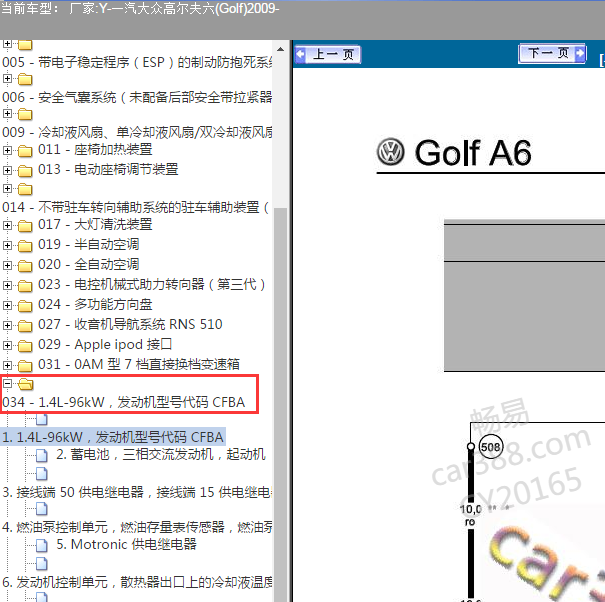This screenshot has width=605, height=602.
Task: Expand the 019 半自动空调 node
Action: (x=7, y=245)
